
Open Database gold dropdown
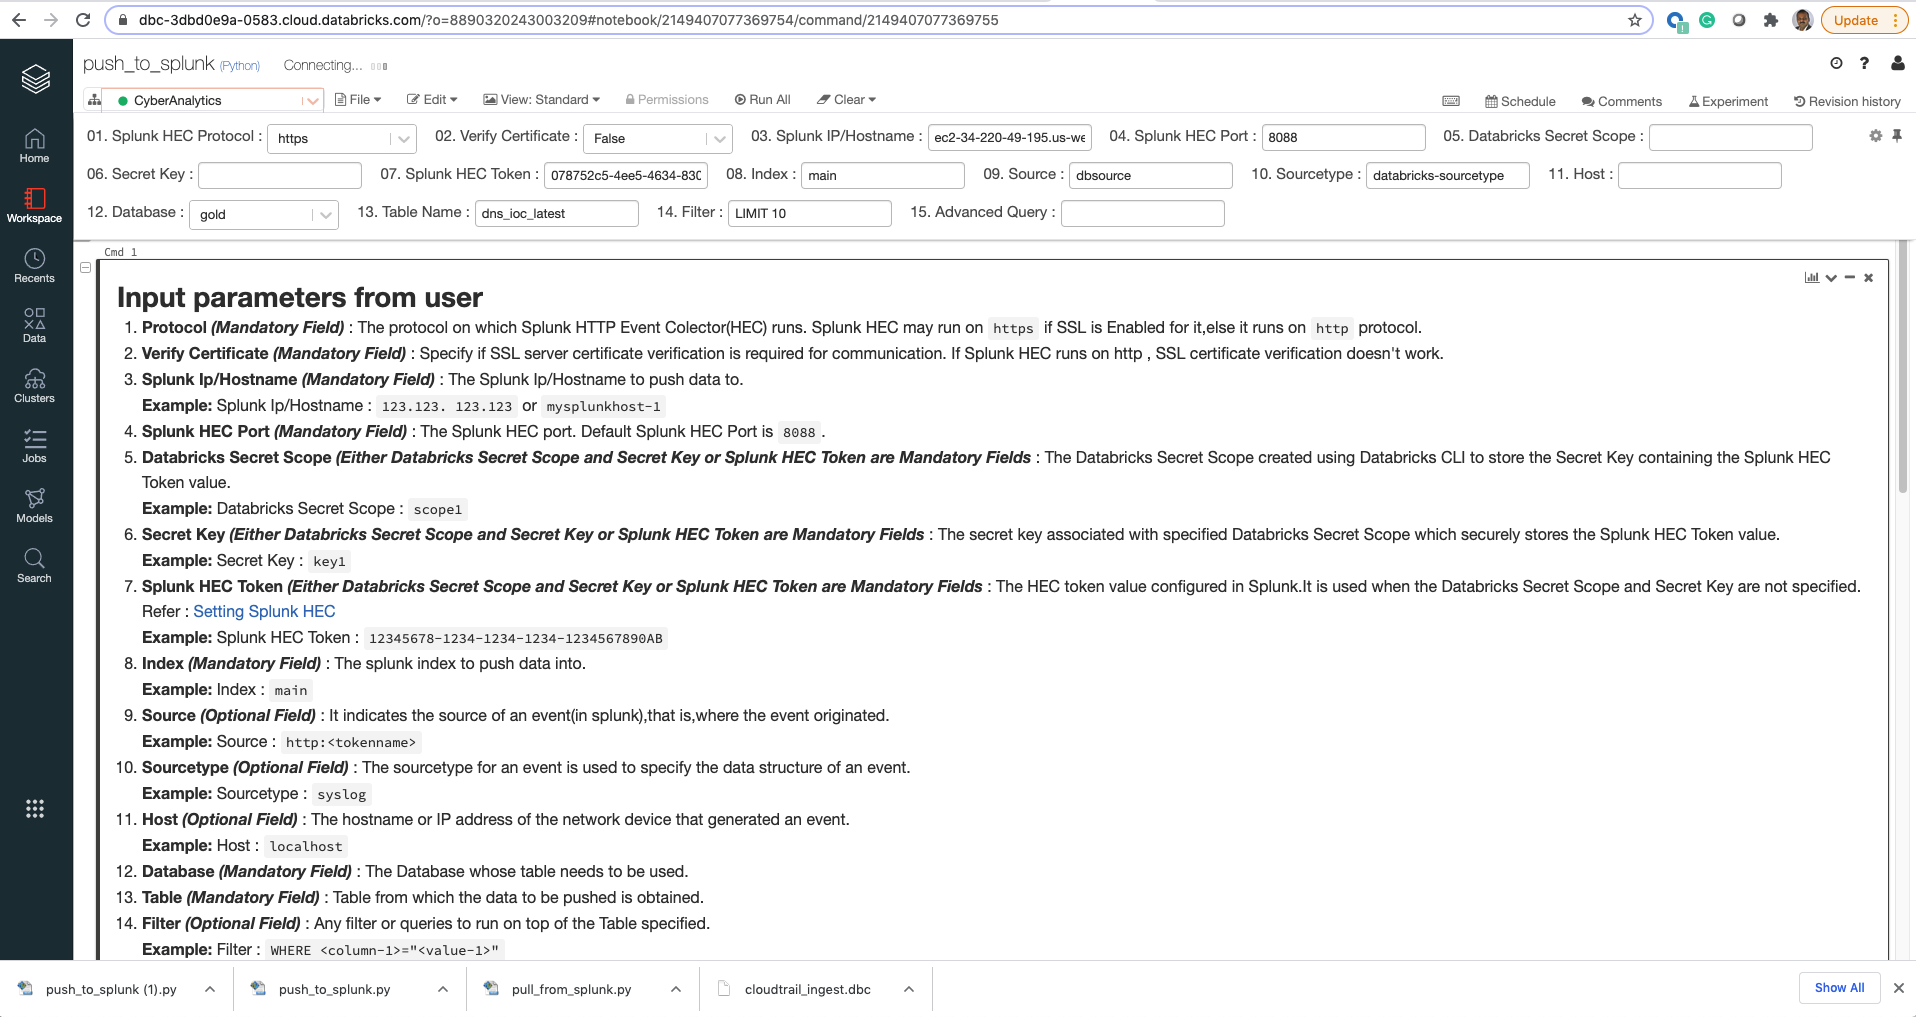(264, 214)
